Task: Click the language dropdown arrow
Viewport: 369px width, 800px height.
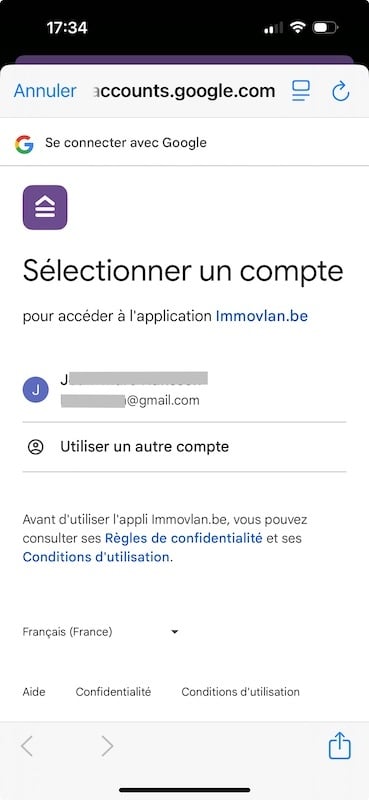Action: point(175,632)
